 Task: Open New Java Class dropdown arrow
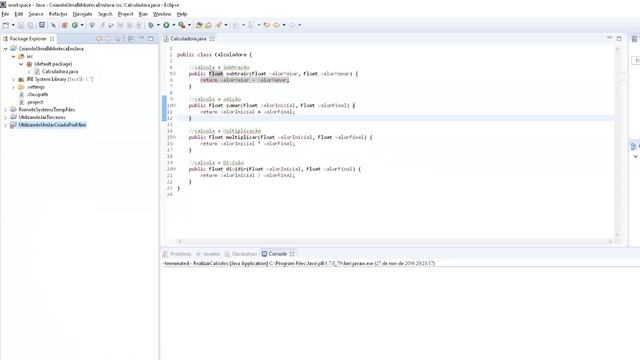[82, 25]
